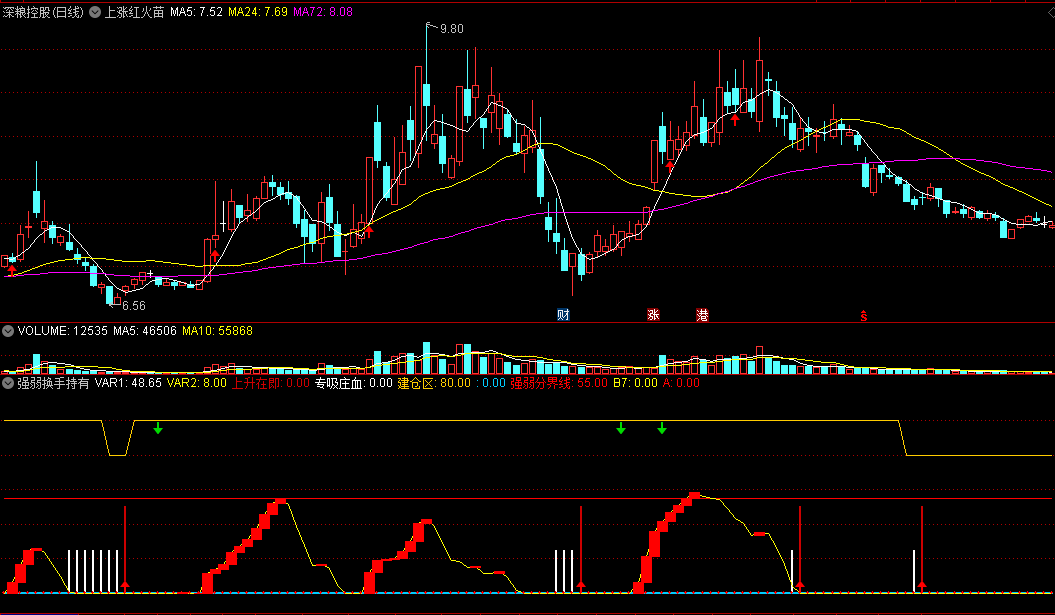Click the 建仓区: 80.00 label
Screen dimensions: 1055x615
pos(434,384)
